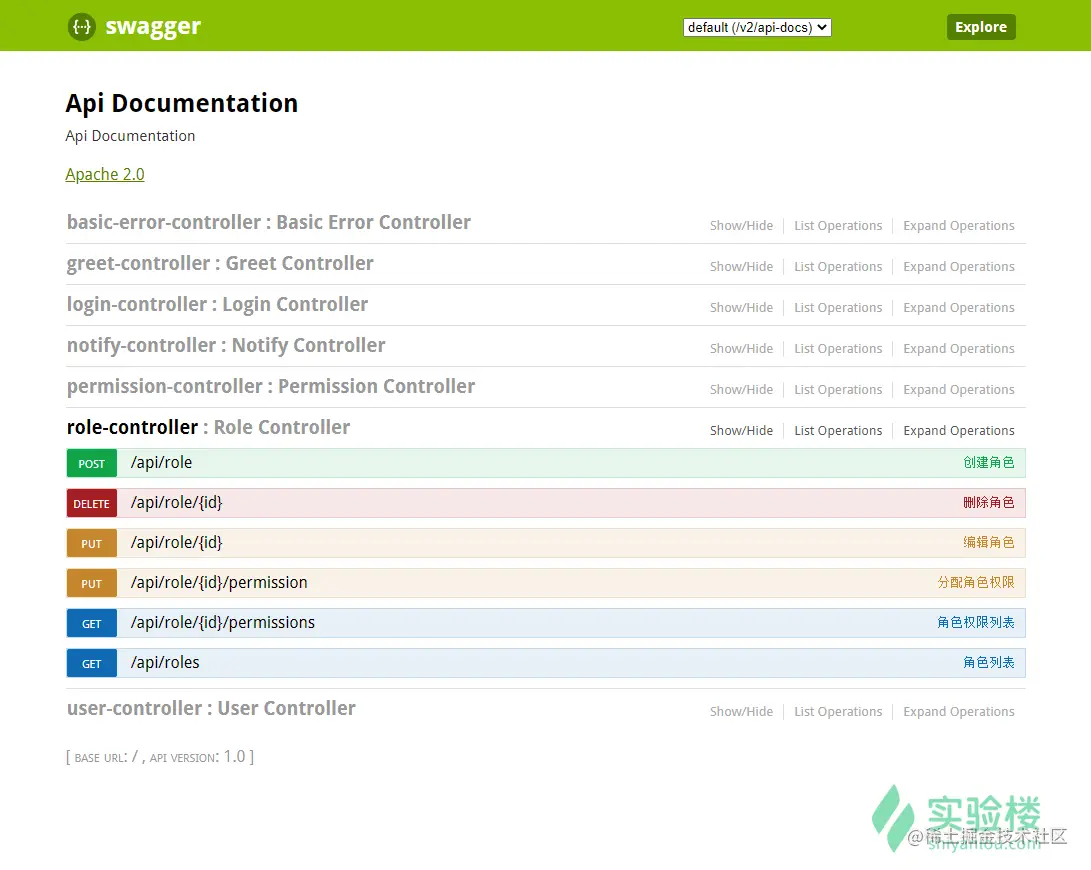Click the 角色权限列表 operation summary
The width and height of the screenshot is (1091, 870).
(x=976, y=623)
